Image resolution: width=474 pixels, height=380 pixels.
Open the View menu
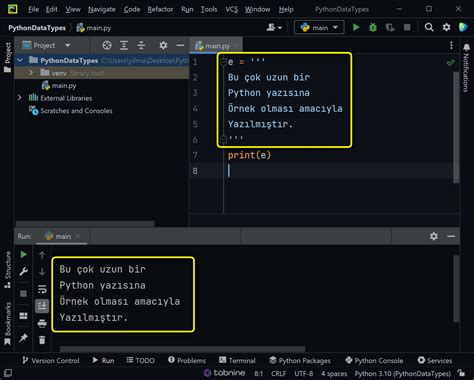[x=73, y=9]
